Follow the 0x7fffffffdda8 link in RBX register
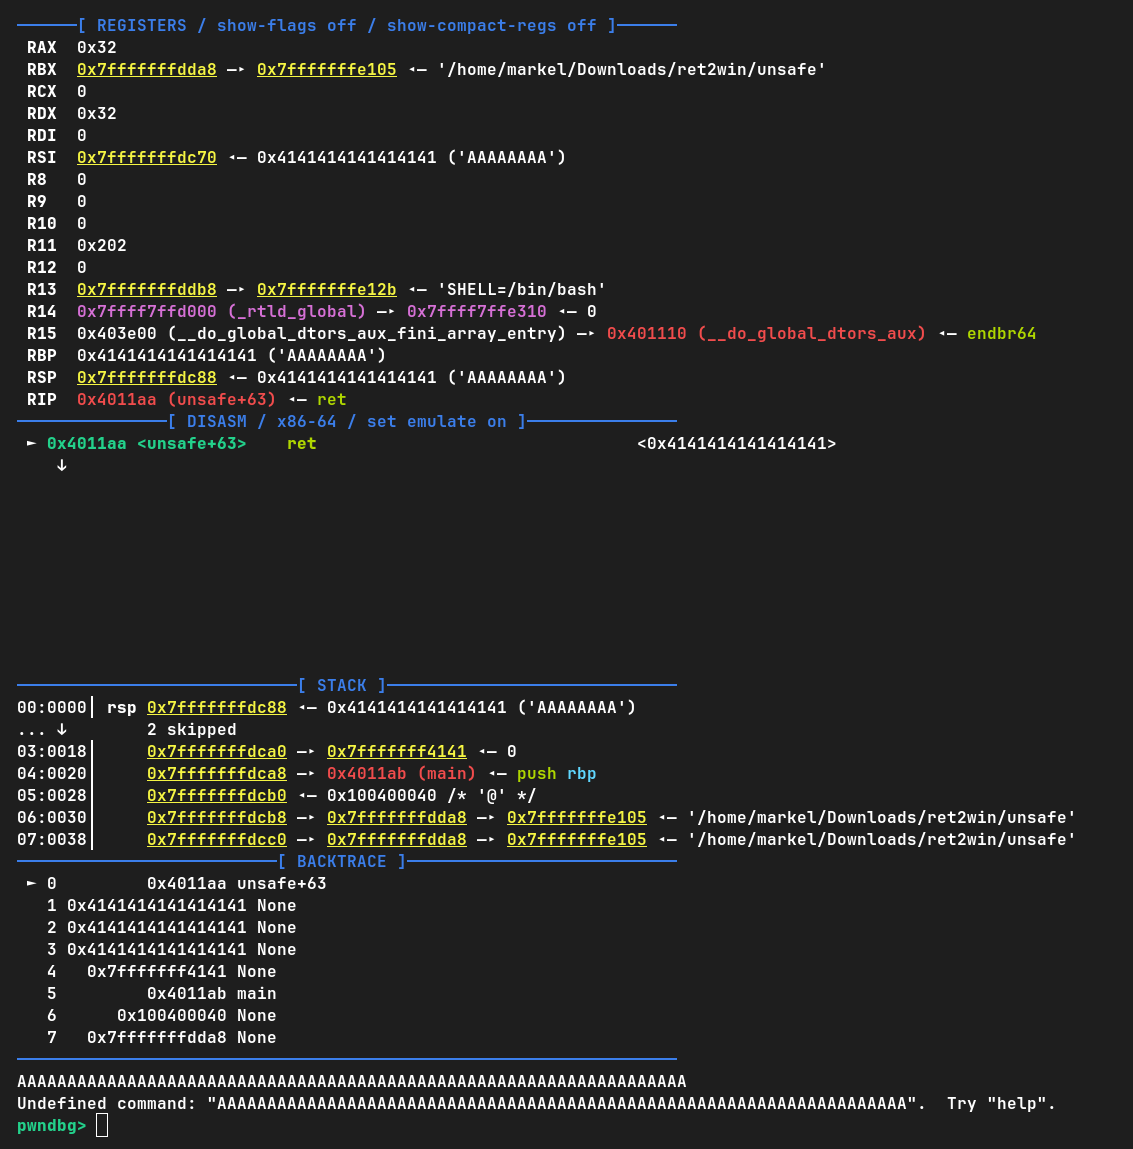Image resolution: width=1133 pixels, height=1149 pixels. [146, 69]
